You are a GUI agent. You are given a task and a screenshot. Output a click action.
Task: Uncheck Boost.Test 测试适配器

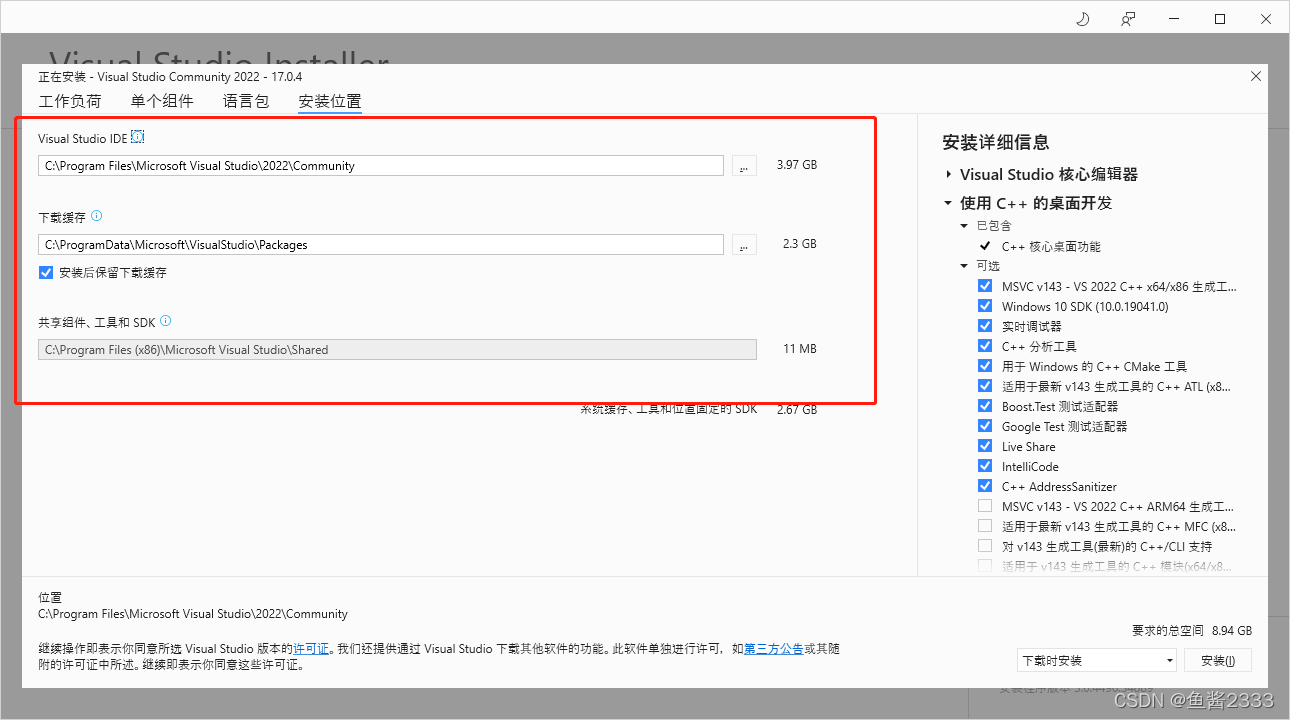985,406
